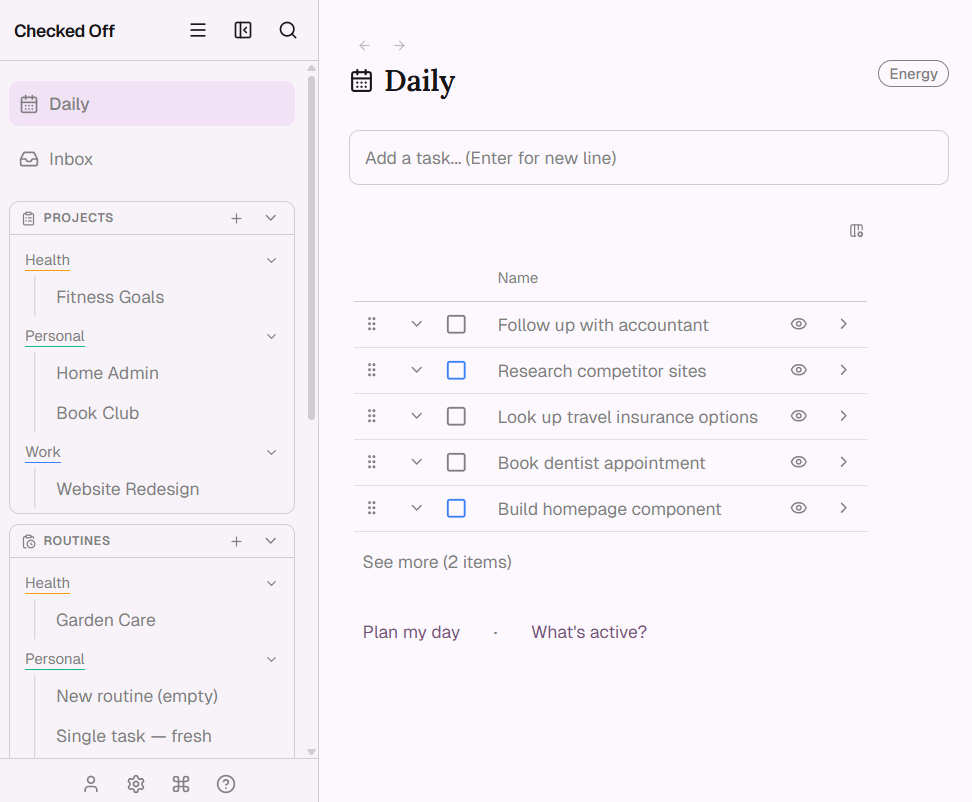Grab drag handle for Look up travel insurance options
972x802 pixels.
coord(371,416)
